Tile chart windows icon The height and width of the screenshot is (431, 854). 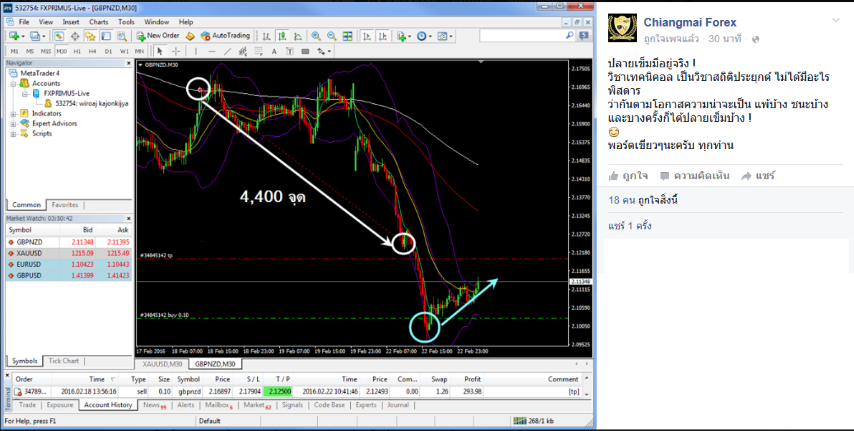347,36
